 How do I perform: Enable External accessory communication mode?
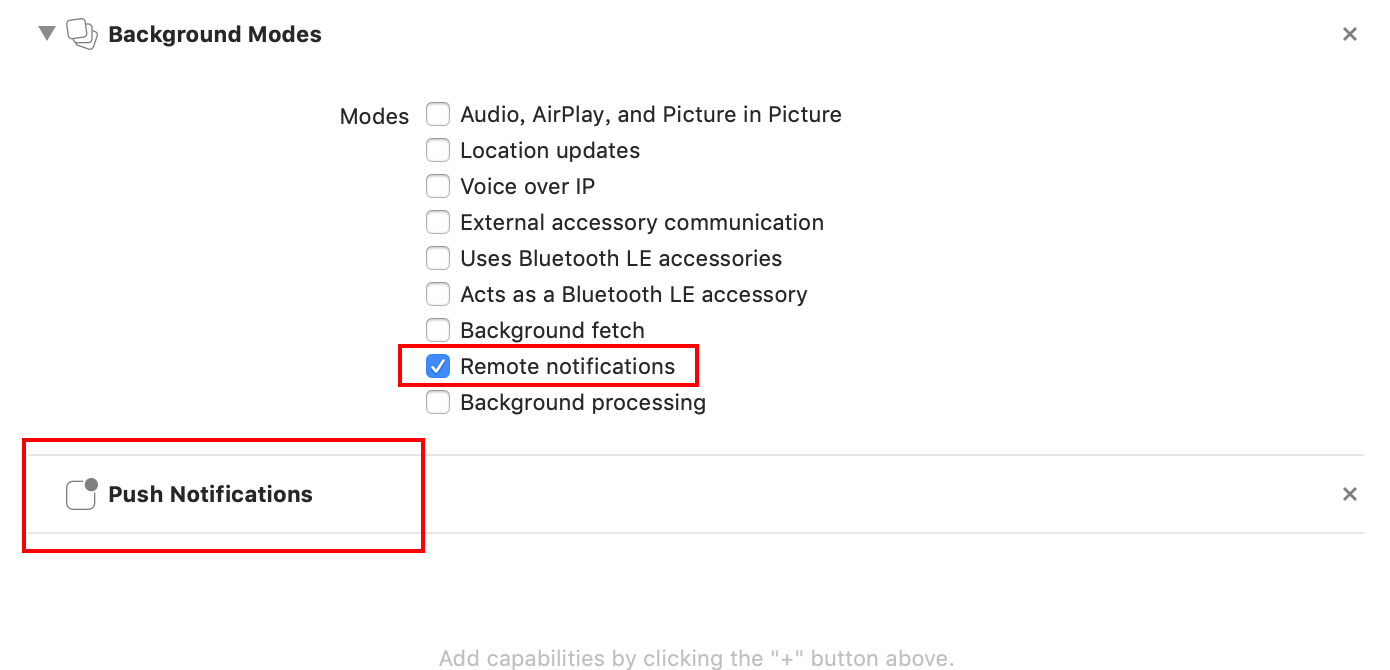(x=438, y=222)
